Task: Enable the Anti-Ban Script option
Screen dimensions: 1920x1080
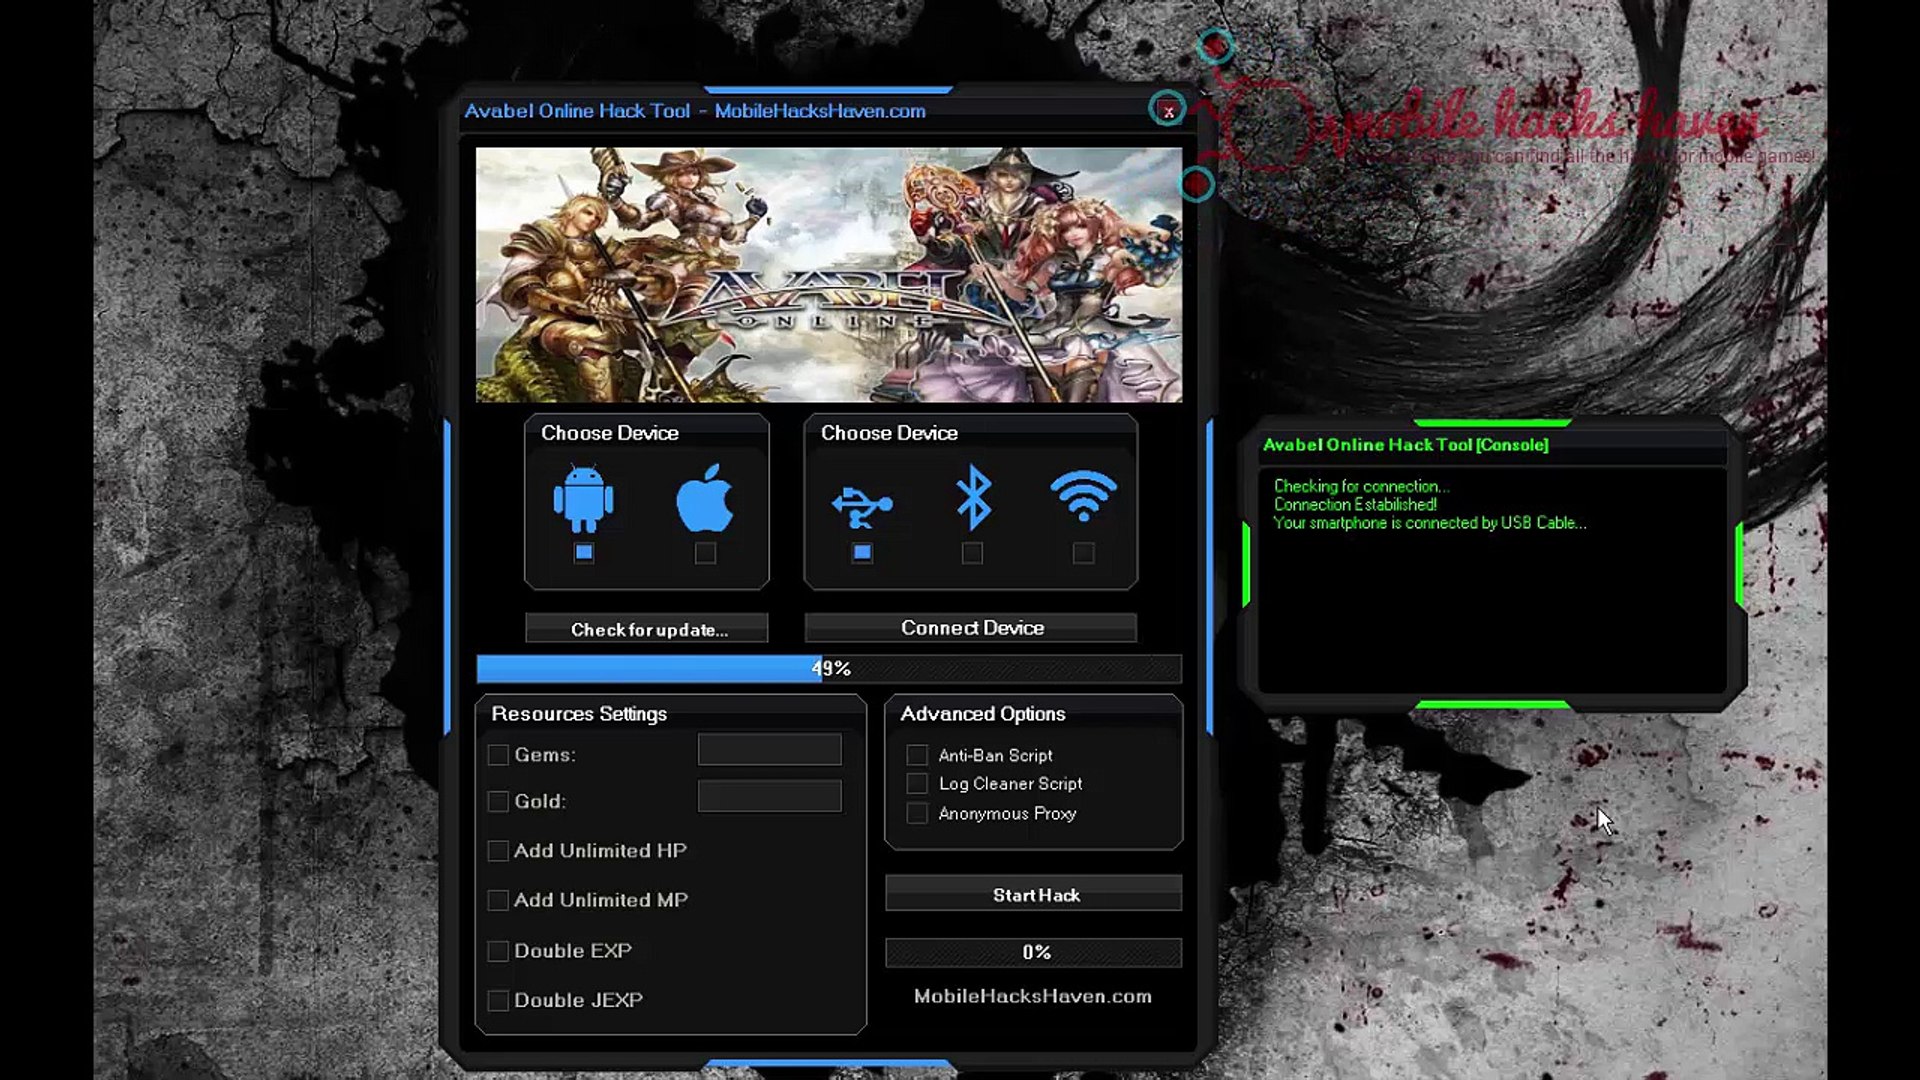Action: point(916,755)
